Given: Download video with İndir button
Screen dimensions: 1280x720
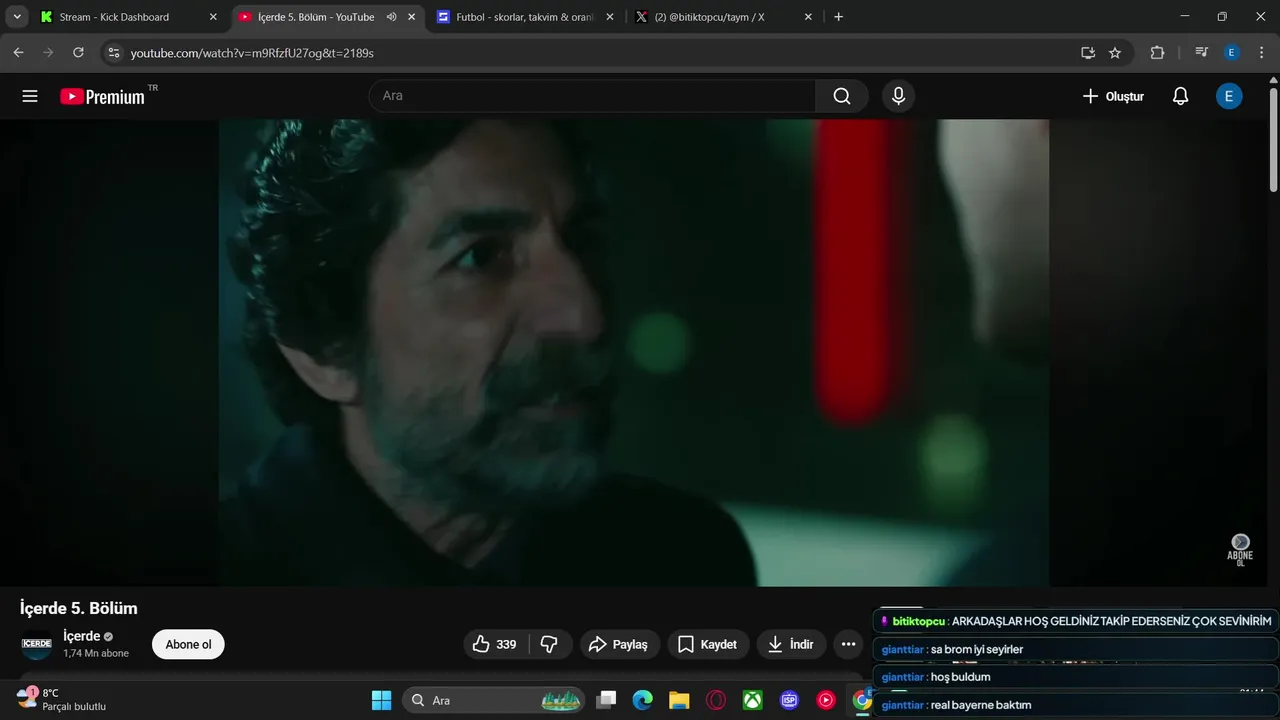Looking at the screenshot, I should (790, 644).
